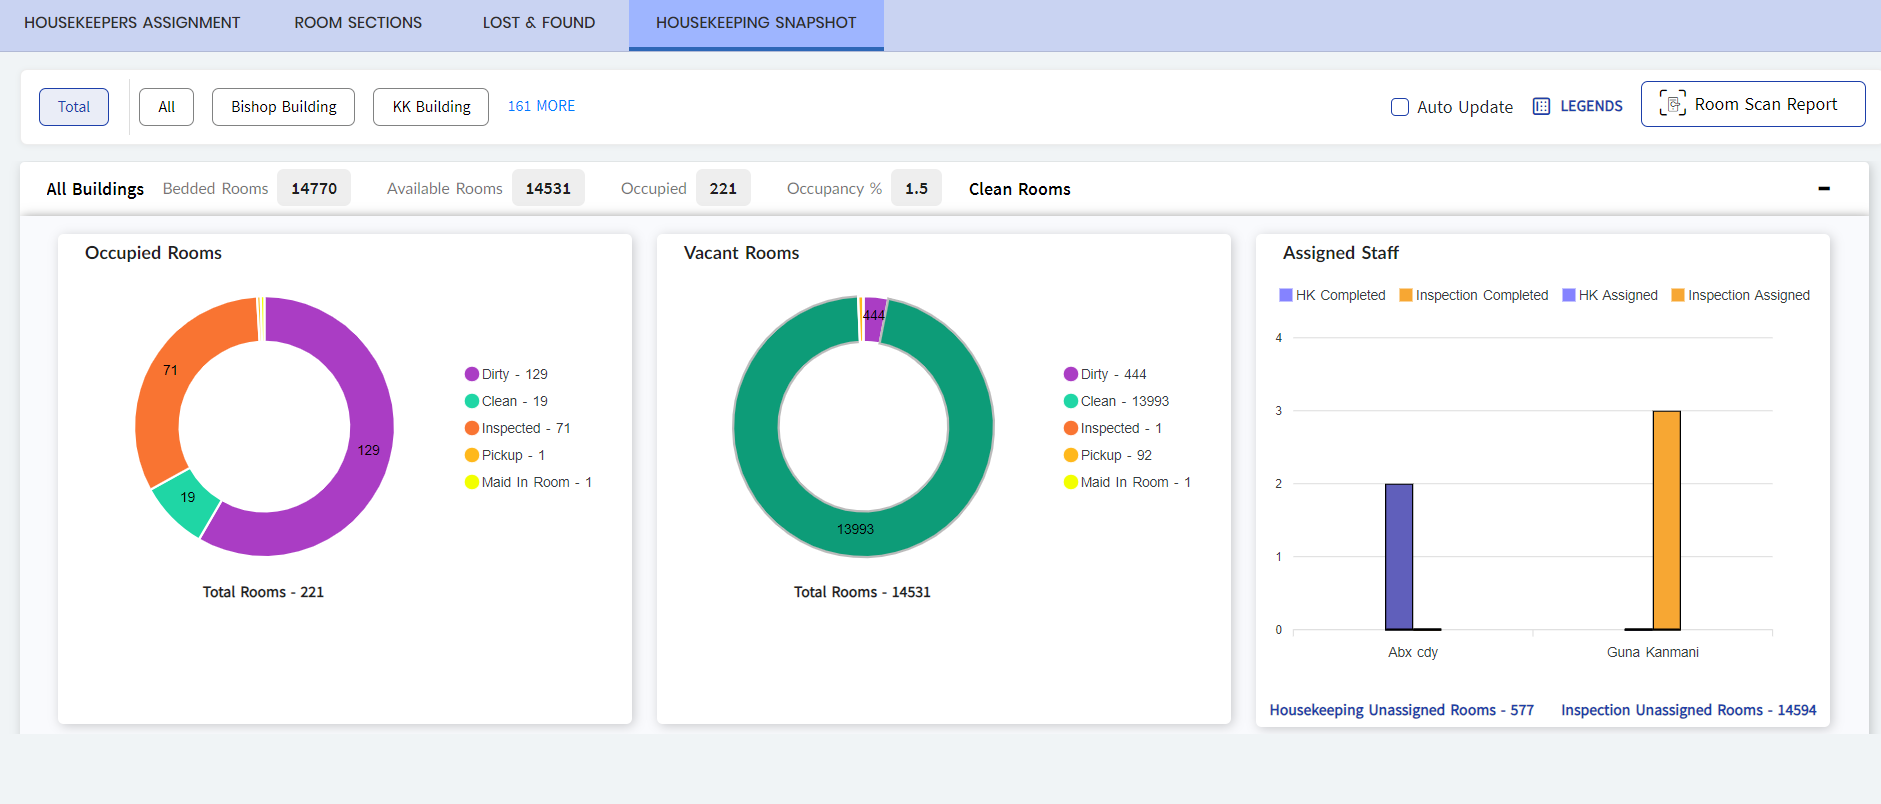Screen dimensions: 1881x804
Task: Open Housekeeping Unassigned Rooms link
Action: click(x=1401, y=710)
